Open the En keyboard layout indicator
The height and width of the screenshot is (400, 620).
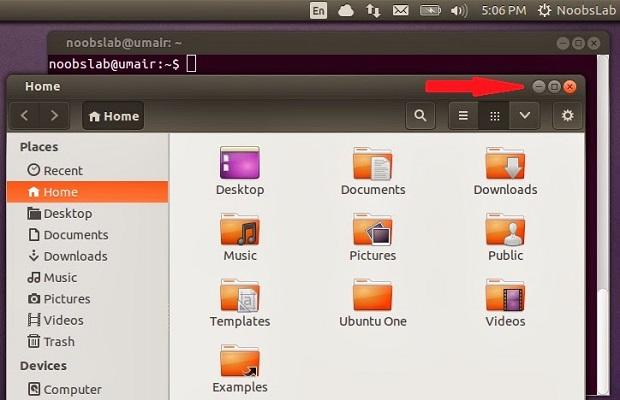tap(318, 11)
